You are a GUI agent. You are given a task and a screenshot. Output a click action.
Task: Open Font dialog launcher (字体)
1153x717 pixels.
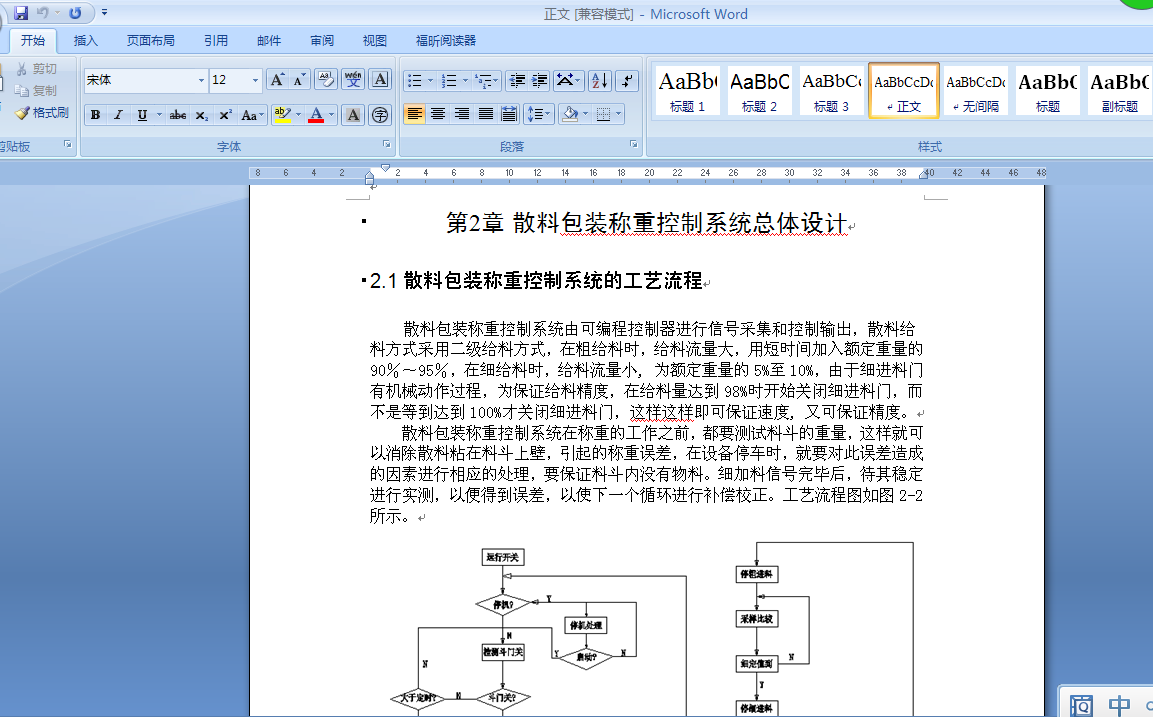387,144
